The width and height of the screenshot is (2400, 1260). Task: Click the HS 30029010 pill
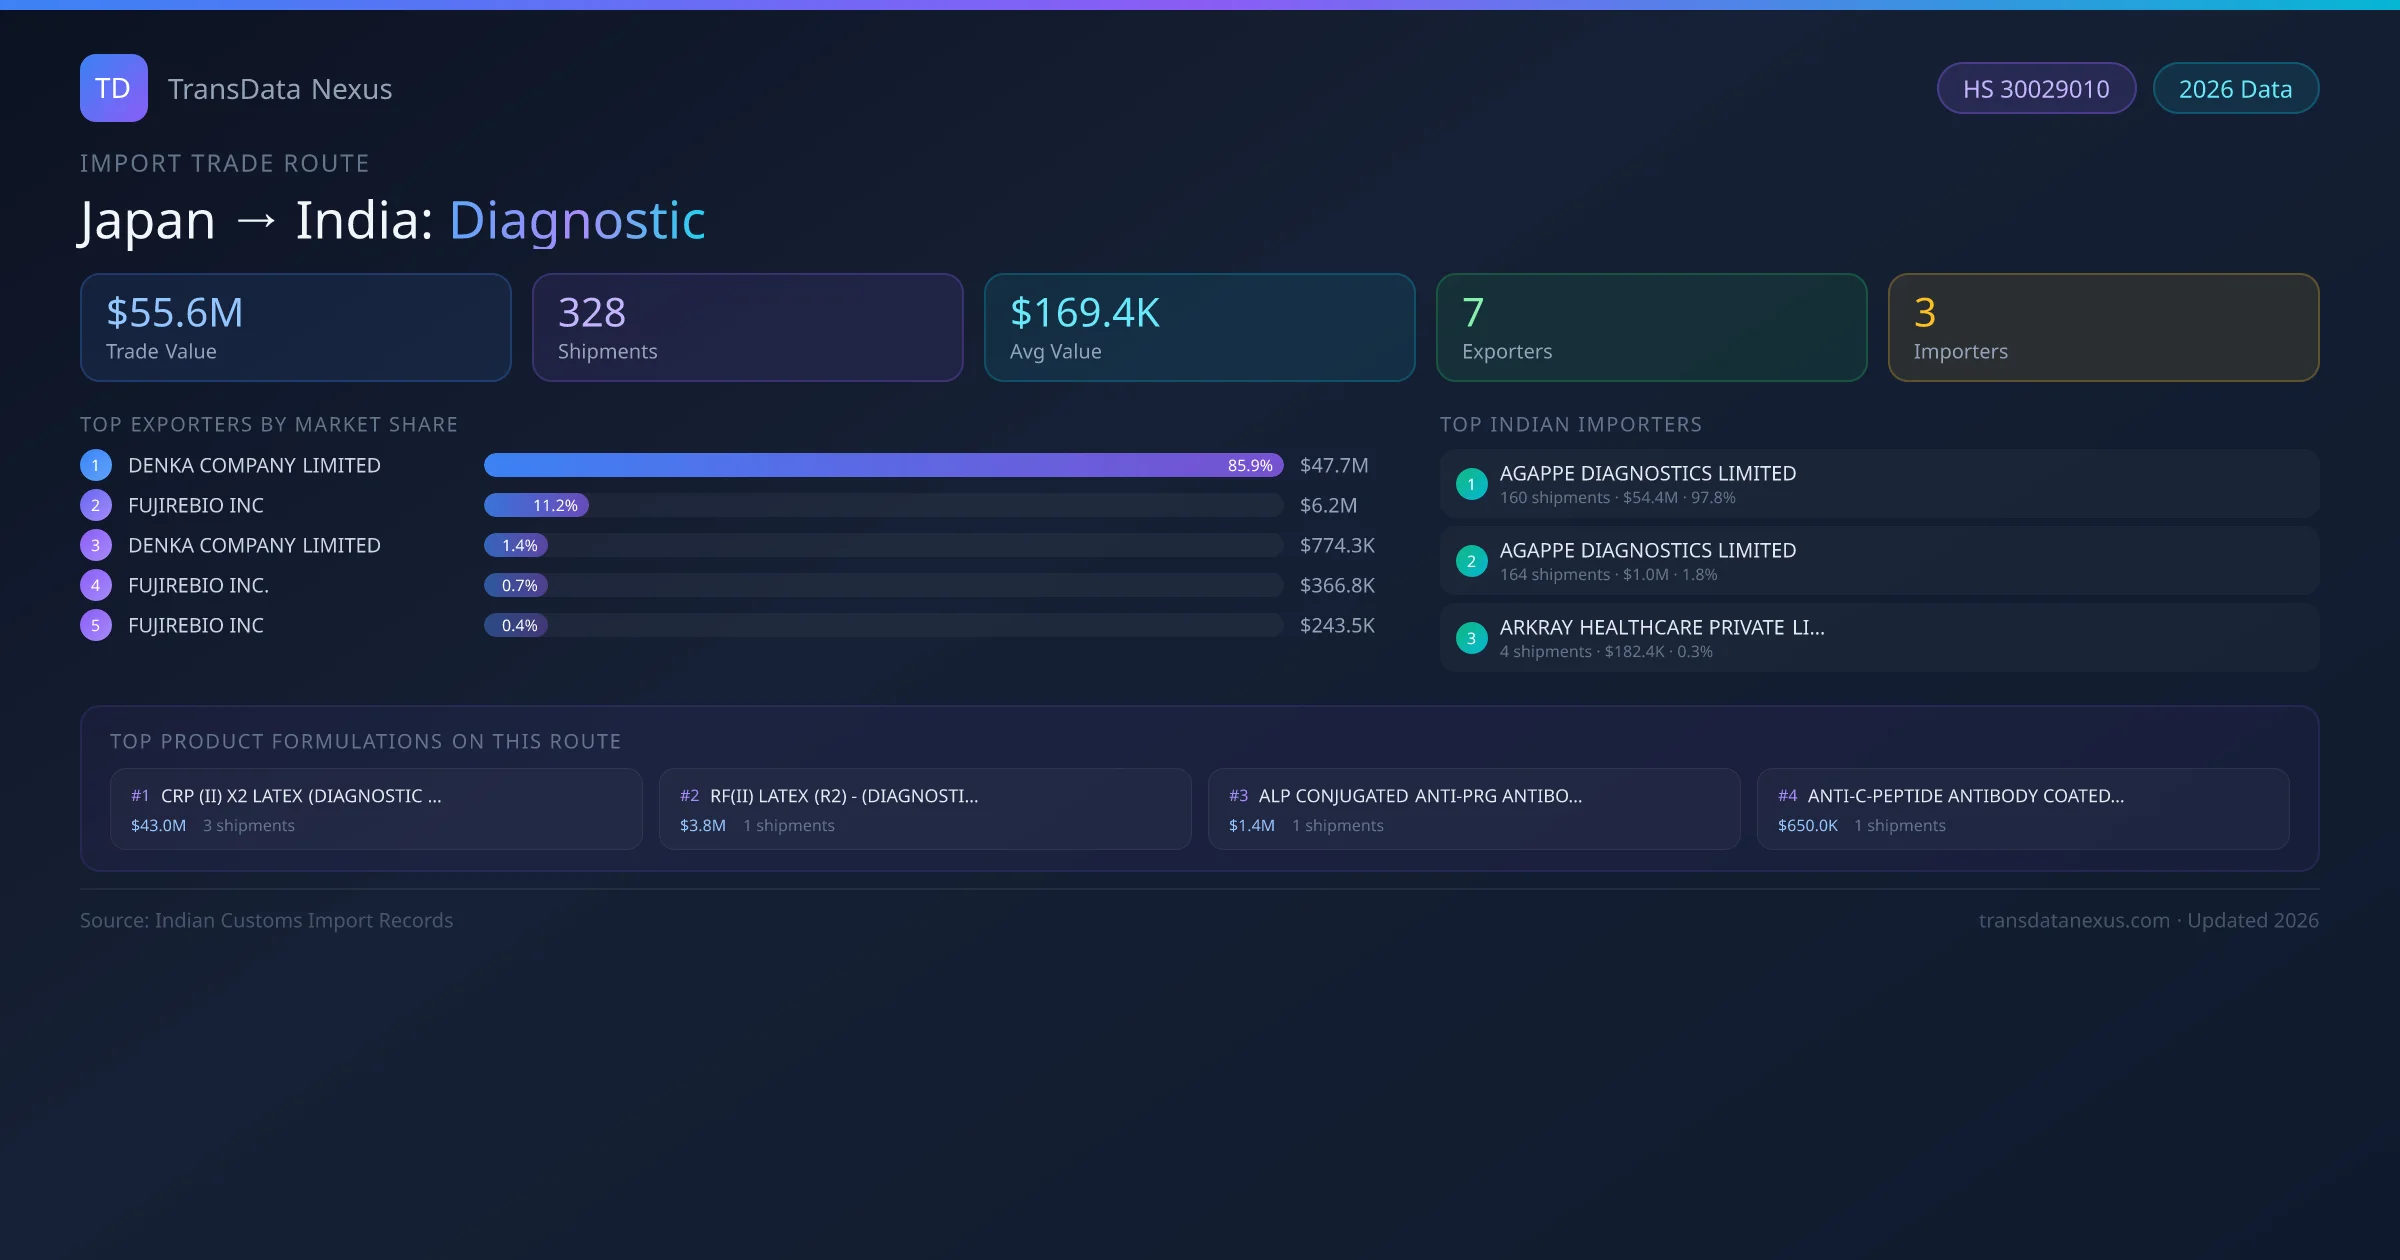2036,89
